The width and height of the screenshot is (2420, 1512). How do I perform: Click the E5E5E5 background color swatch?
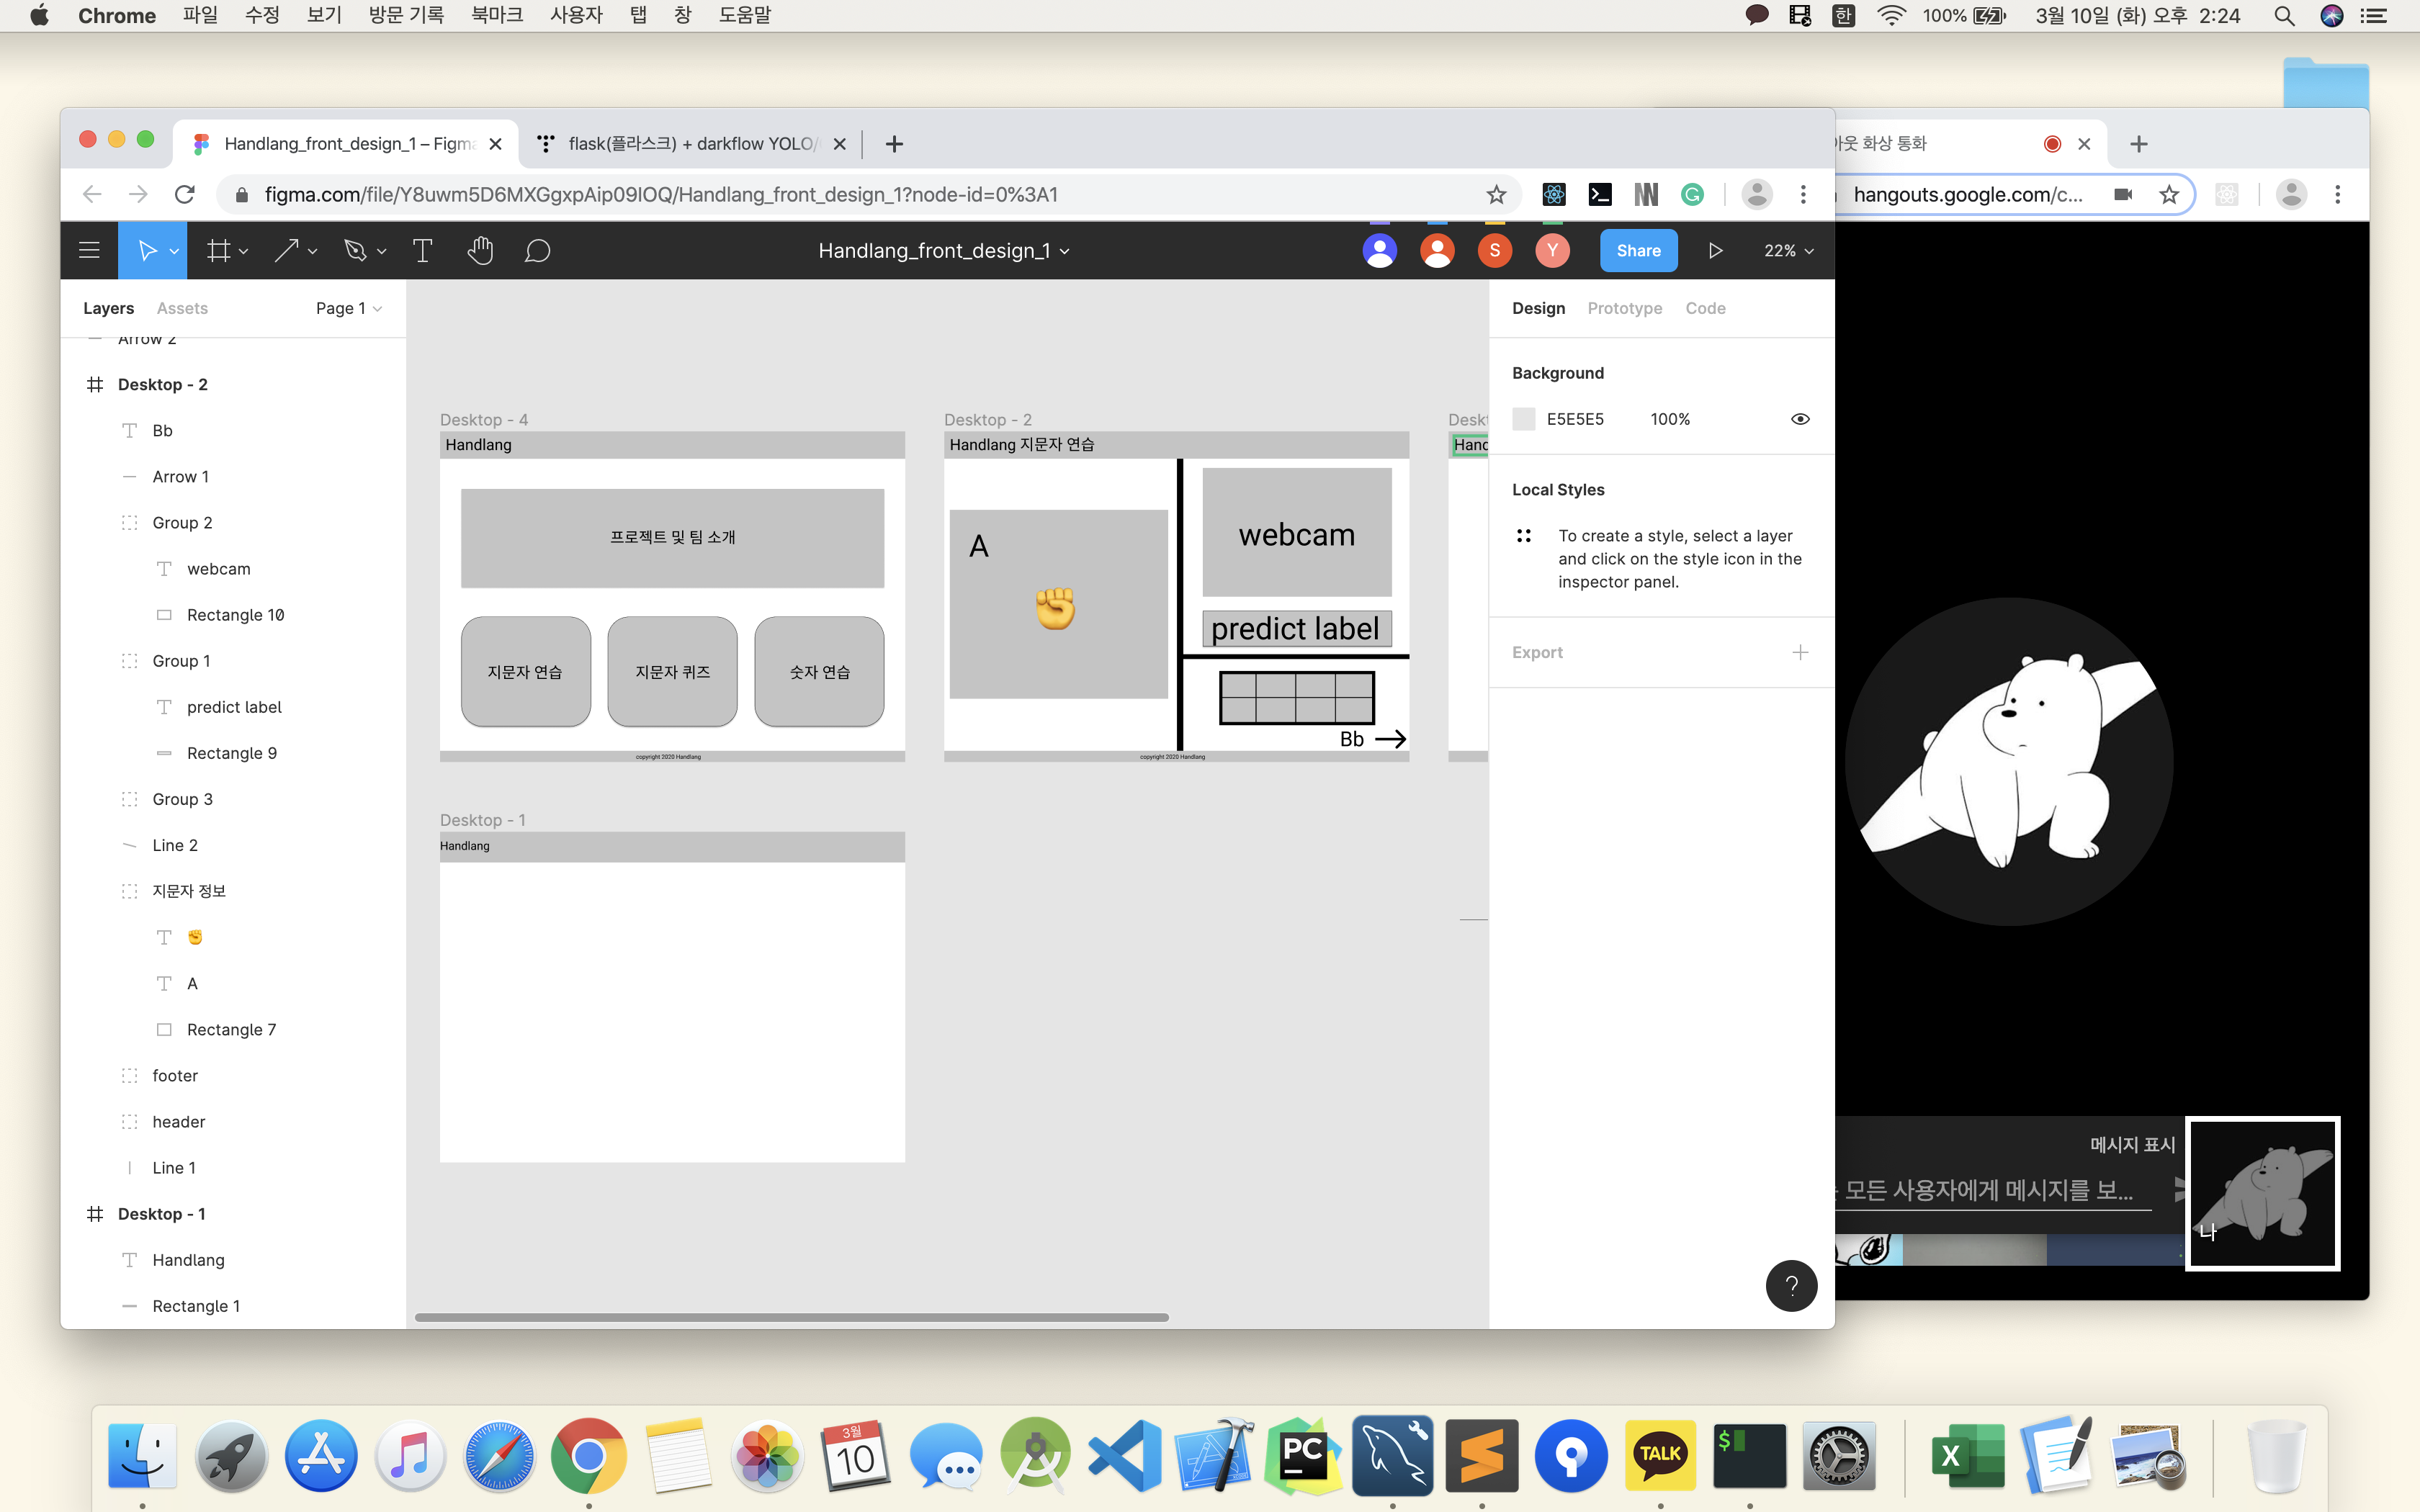click(1523, 419)
